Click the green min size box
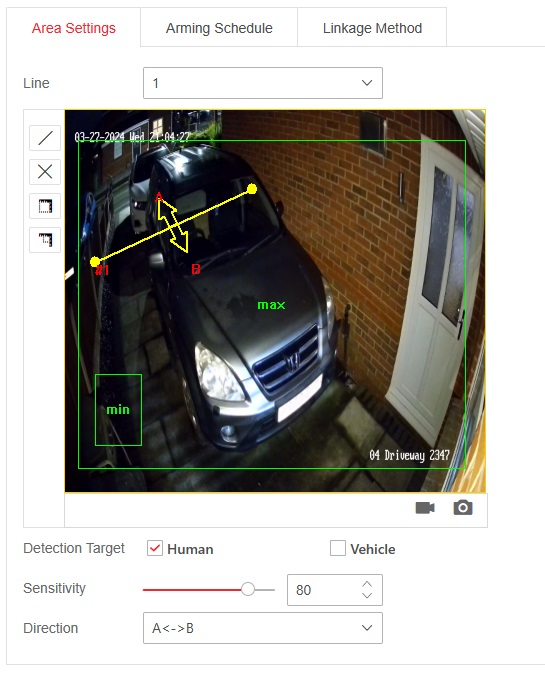The height and width of the screenshot is (673, 545). pos(118,410)
